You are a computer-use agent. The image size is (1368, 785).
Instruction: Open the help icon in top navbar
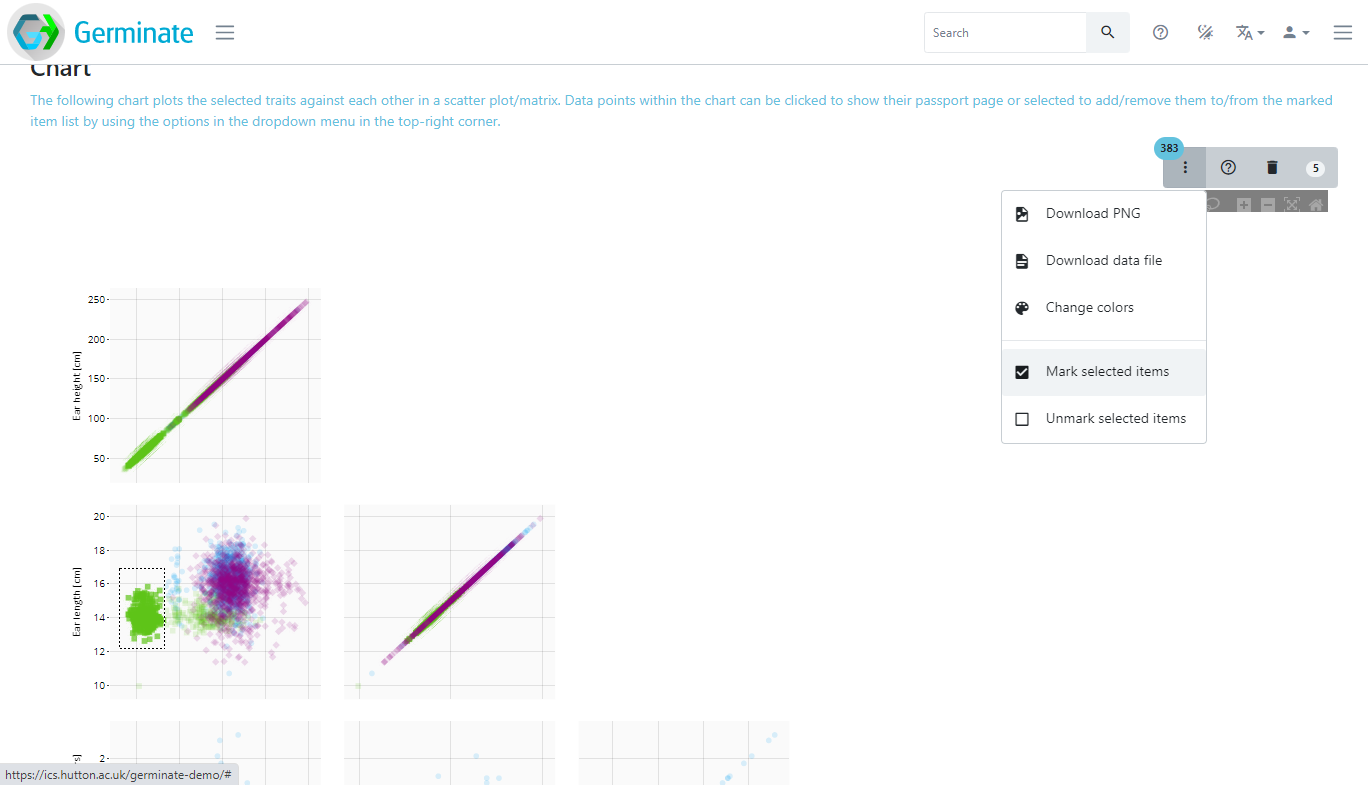[x=1160, y=33]
